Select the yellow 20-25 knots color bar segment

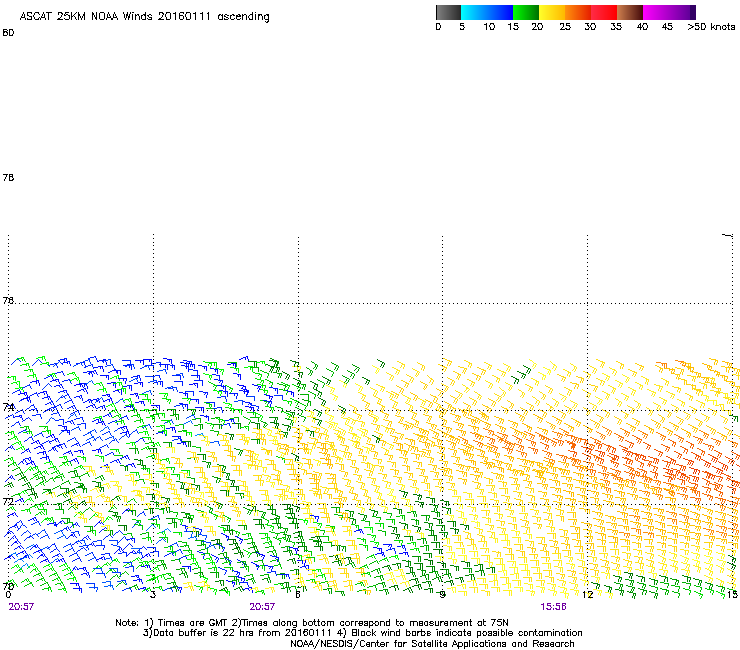point(552,12)
